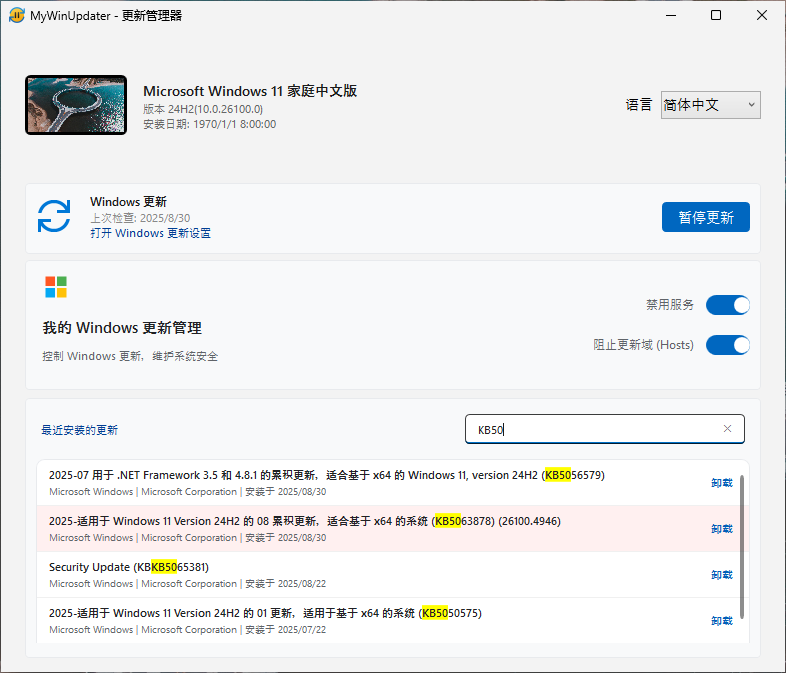The width and height of the screenshot is (786, 673).
Task: Toggle the 禁用服务 switch
Action: pyautogui.click(x=728, y=305)
